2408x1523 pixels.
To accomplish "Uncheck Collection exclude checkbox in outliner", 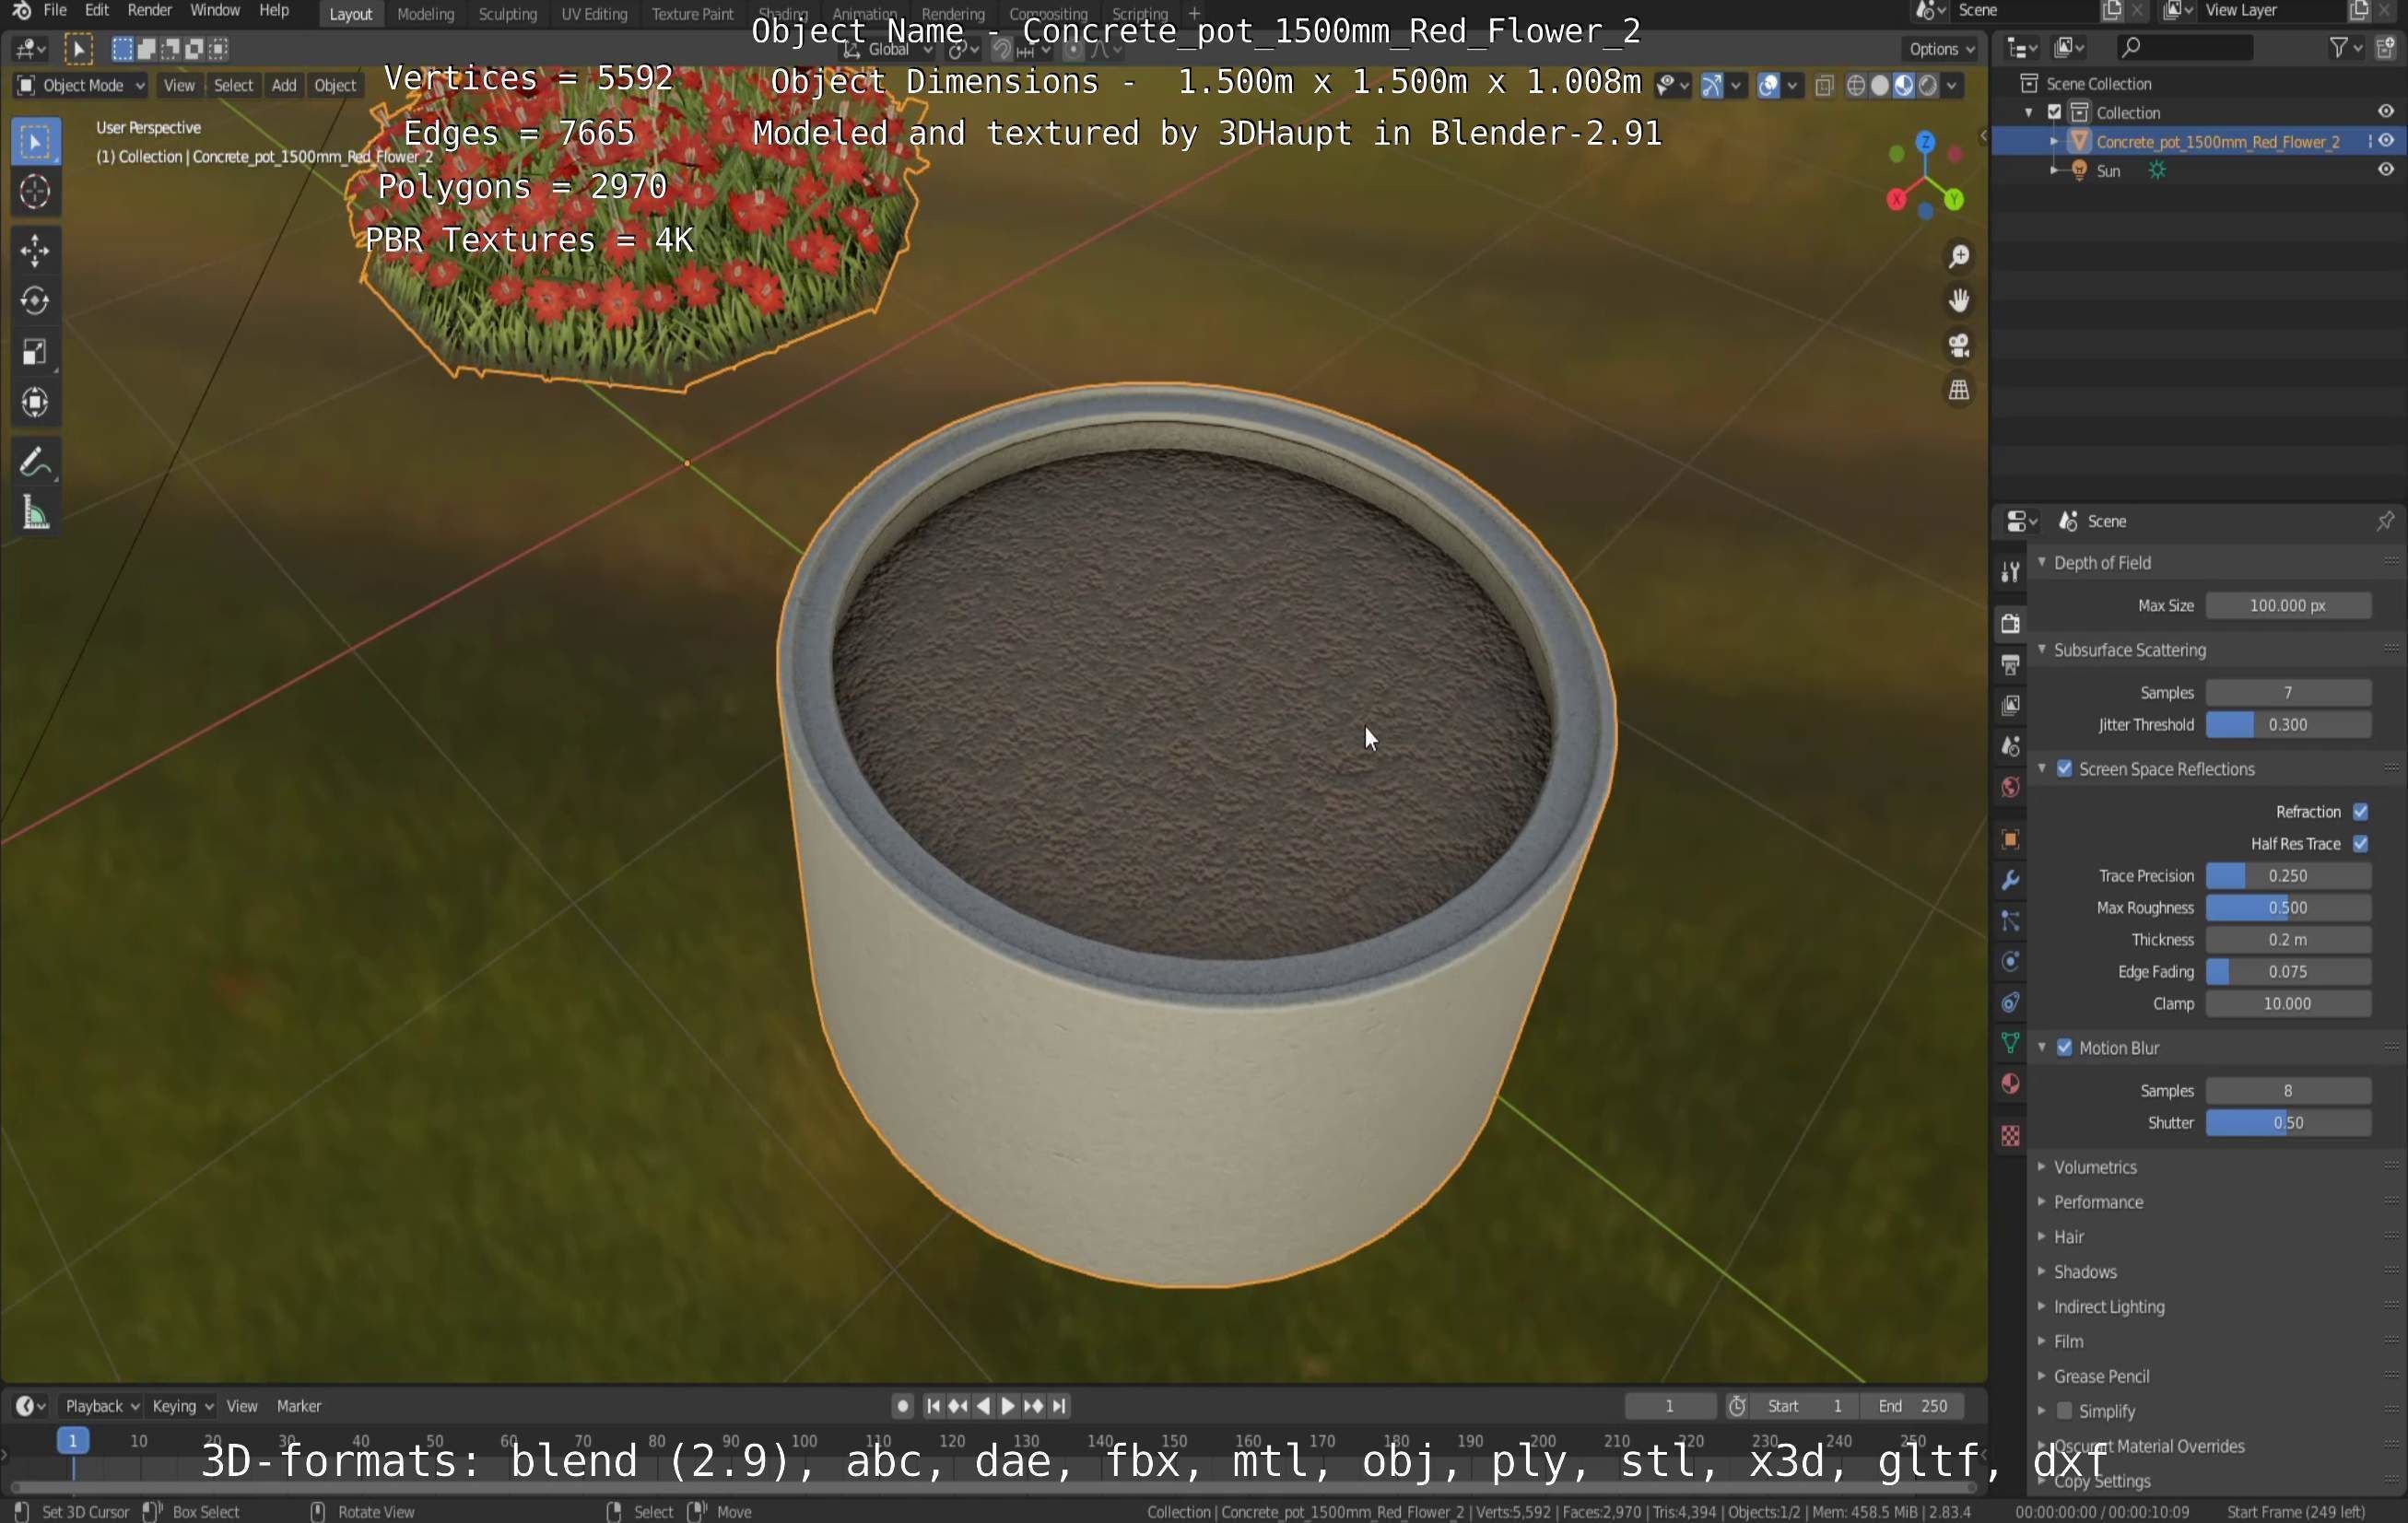I will [2054, 112].
